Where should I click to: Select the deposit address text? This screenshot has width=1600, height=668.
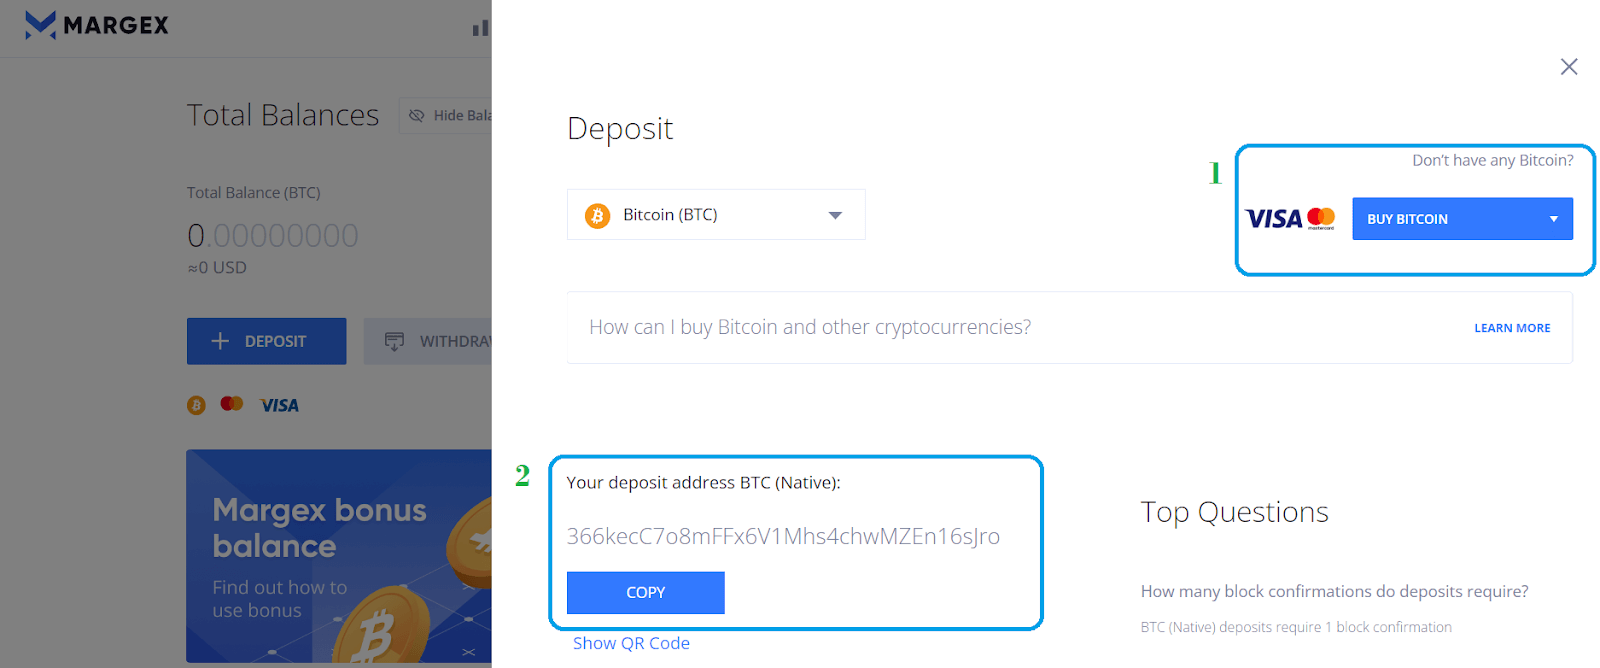point(783,536)
